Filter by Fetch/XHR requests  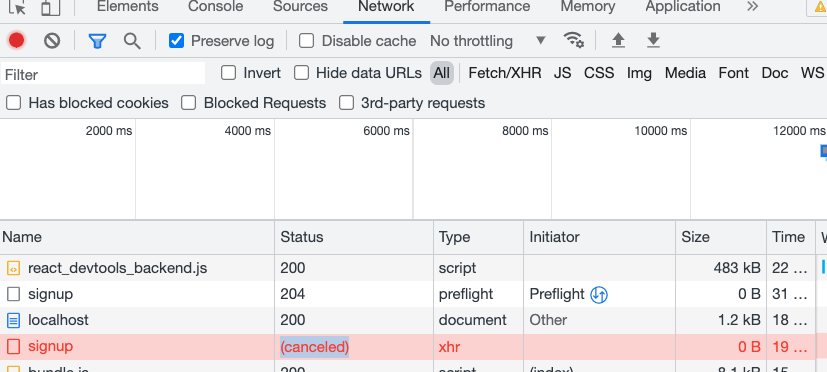click(x=505, y=73)
